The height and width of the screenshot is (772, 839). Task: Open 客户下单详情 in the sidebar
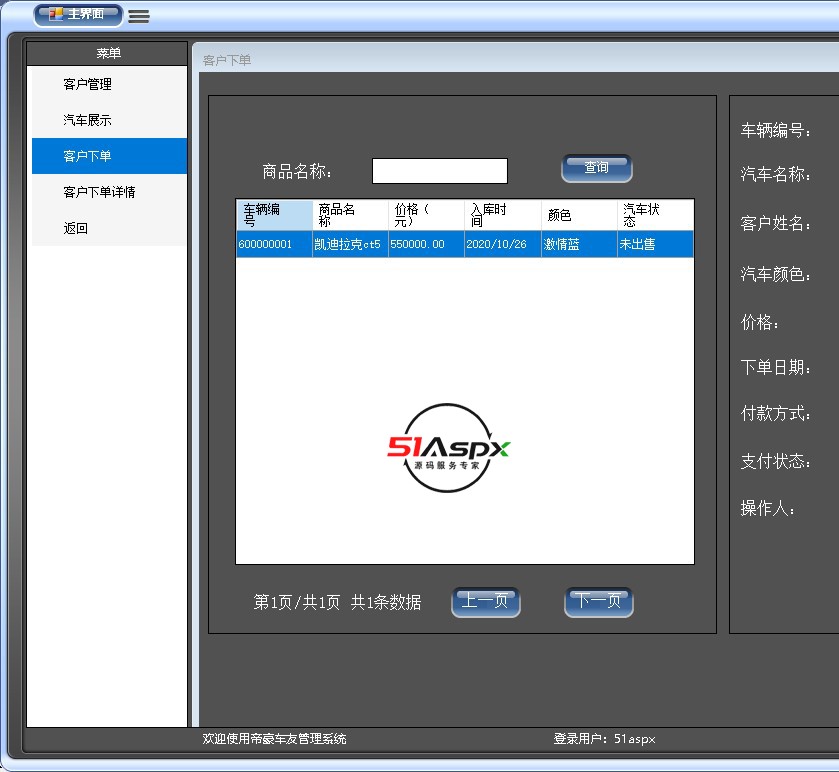(x=99, y=192)
